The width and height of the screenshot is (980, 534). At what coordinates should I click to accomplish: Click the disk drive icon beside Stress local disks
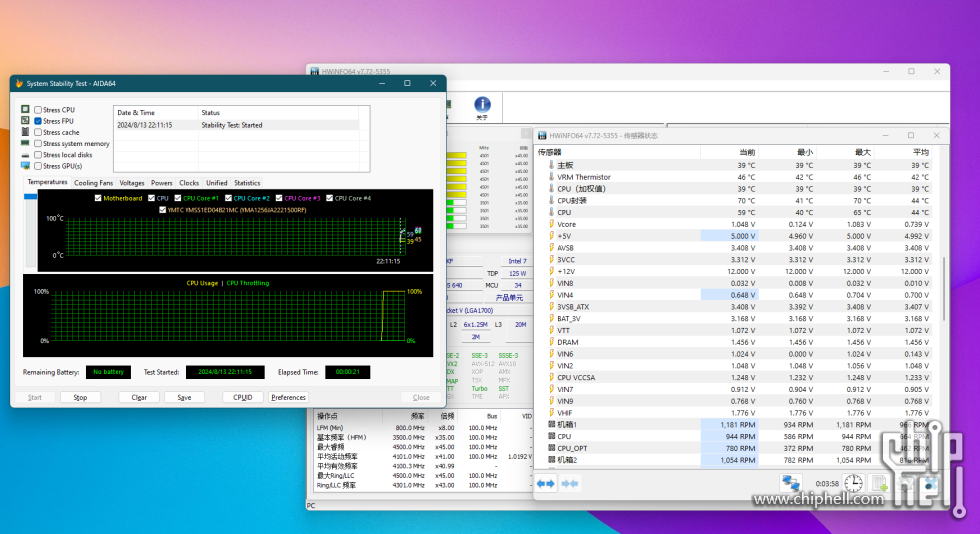[26, 154]
